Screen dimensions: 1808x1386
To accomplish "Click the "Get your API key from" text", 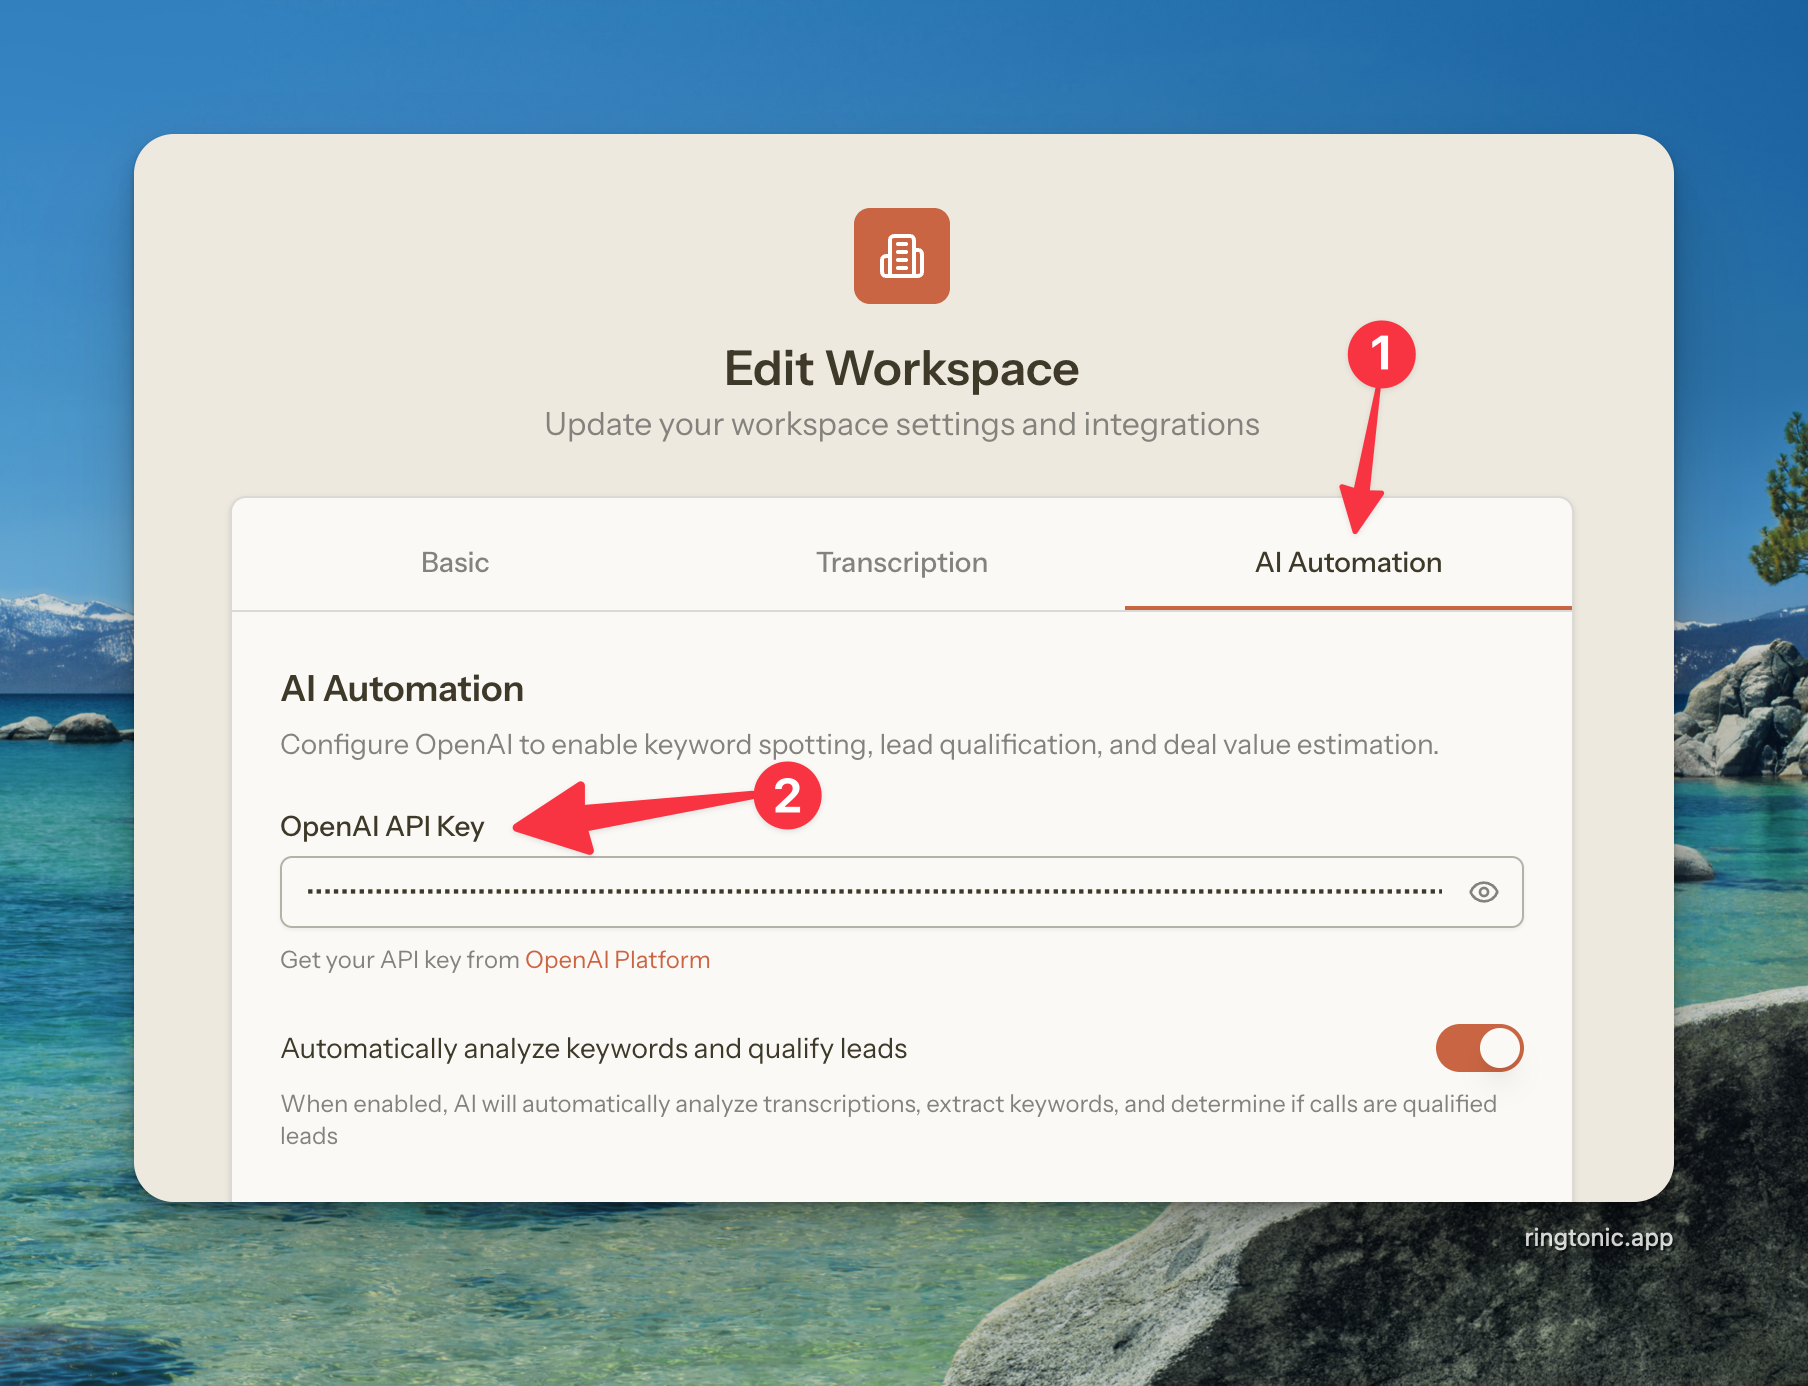I will point(400,960).
